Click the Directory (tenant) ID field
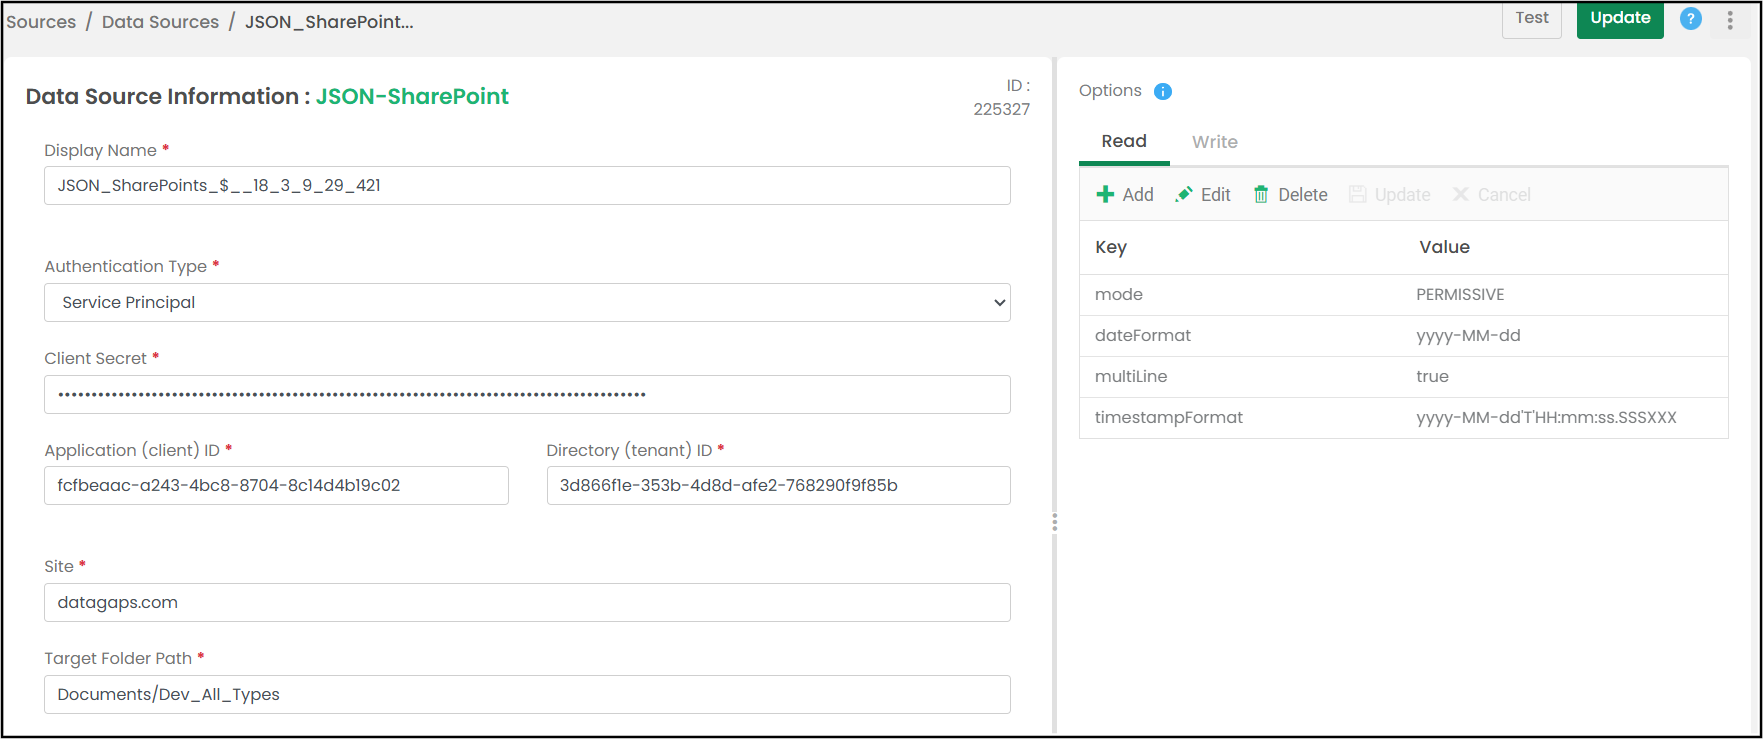This screenshot has height=739, width=1763. [778, 486]
